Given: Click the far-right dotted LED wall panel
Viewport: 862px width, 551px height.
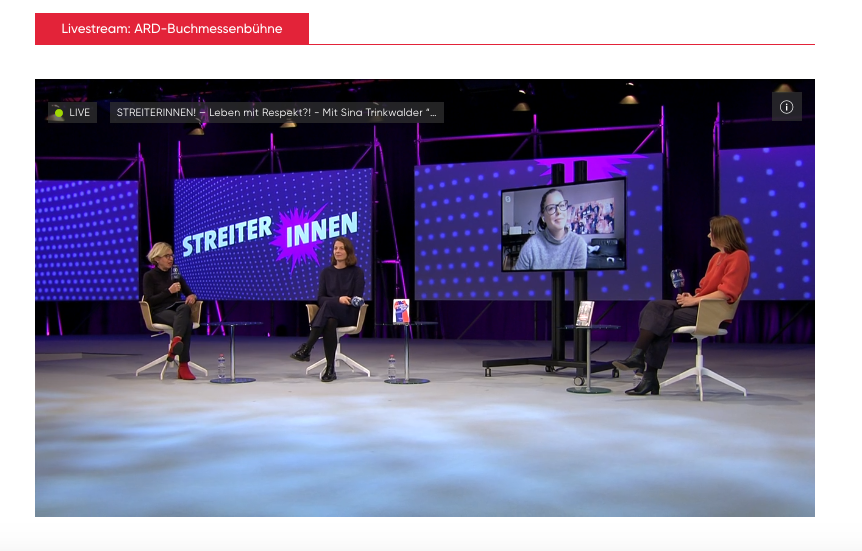Looking at the screenshot, I should point(766,220).
